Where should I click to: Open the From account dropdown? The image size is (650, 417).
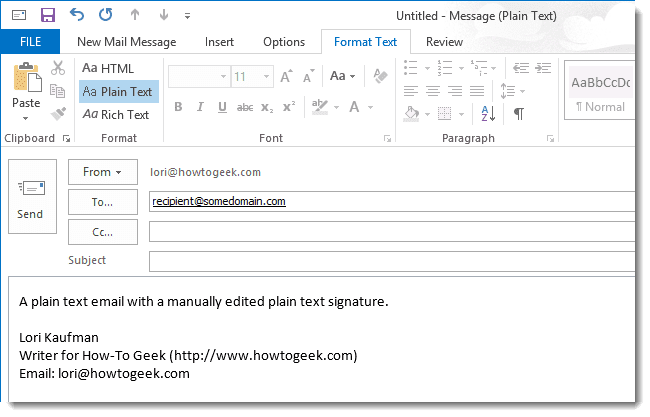click(x=102, y=172)
